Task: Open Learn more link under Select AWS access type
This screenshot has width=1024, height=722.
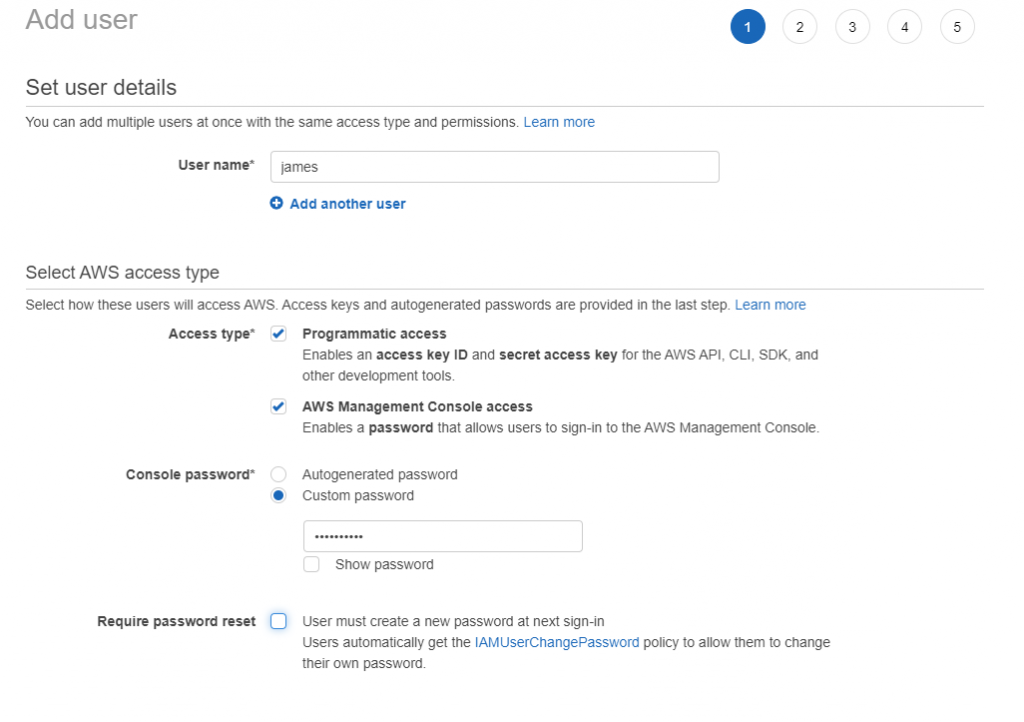Action: click(770, 305)
